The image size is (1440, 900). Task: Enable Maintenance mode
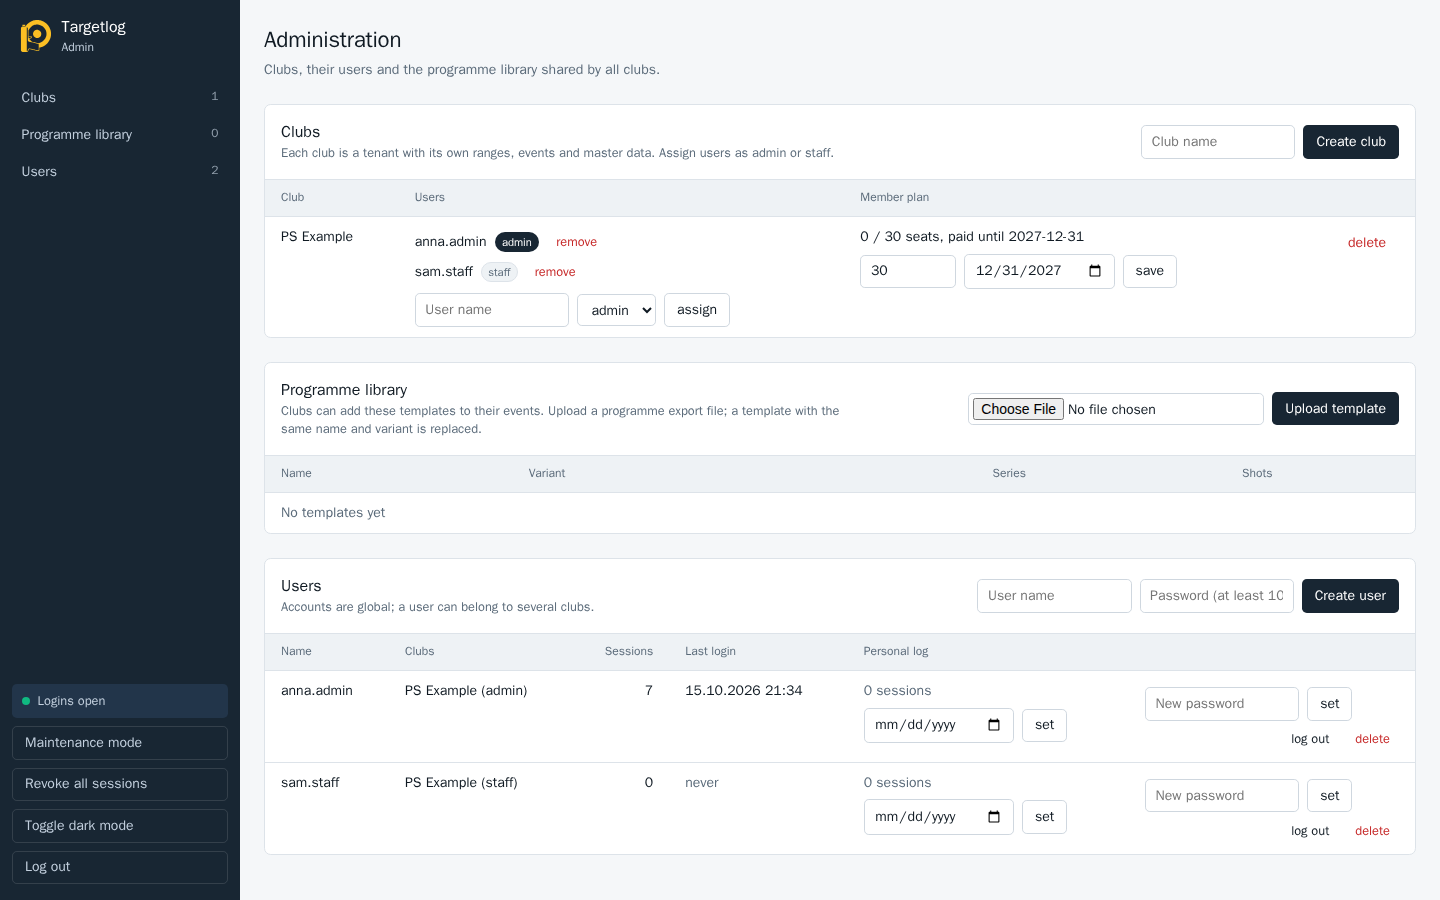coord(120,743)
